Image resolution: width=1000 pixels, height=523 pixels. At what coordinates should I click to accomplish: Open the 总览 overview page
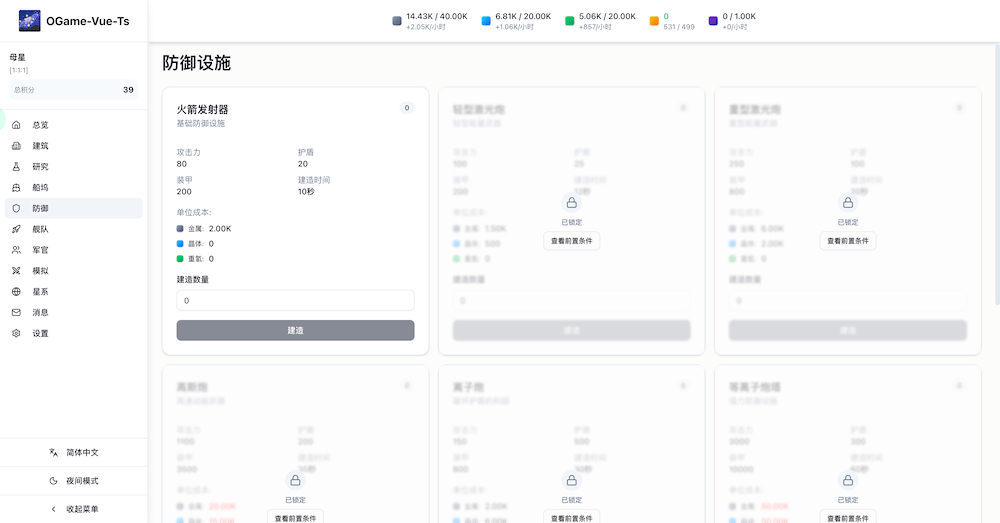coord(40,125)
